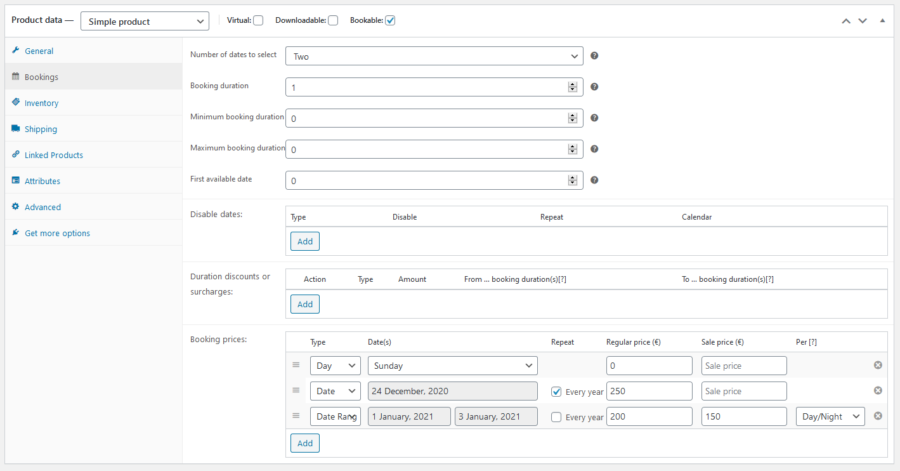Open the Linked Products tab

click(x=94, y=154)
